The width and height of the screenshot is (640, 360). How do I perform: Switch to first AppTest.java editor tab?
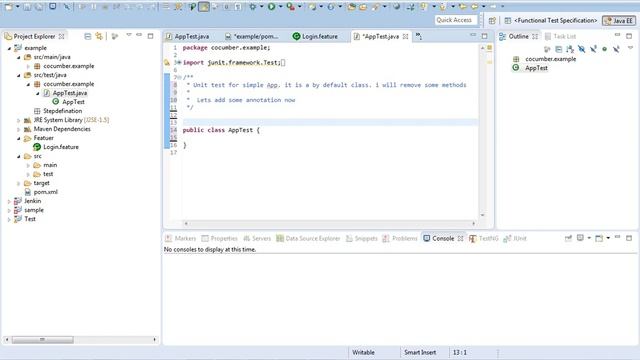(x=188, y=36)
